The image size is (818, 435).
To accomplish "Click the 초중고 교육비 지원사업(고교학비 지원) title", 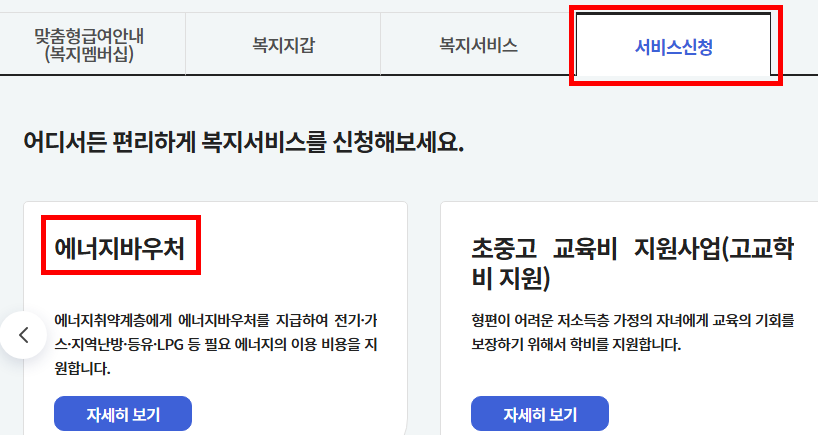I will click(x=633, y=263).
